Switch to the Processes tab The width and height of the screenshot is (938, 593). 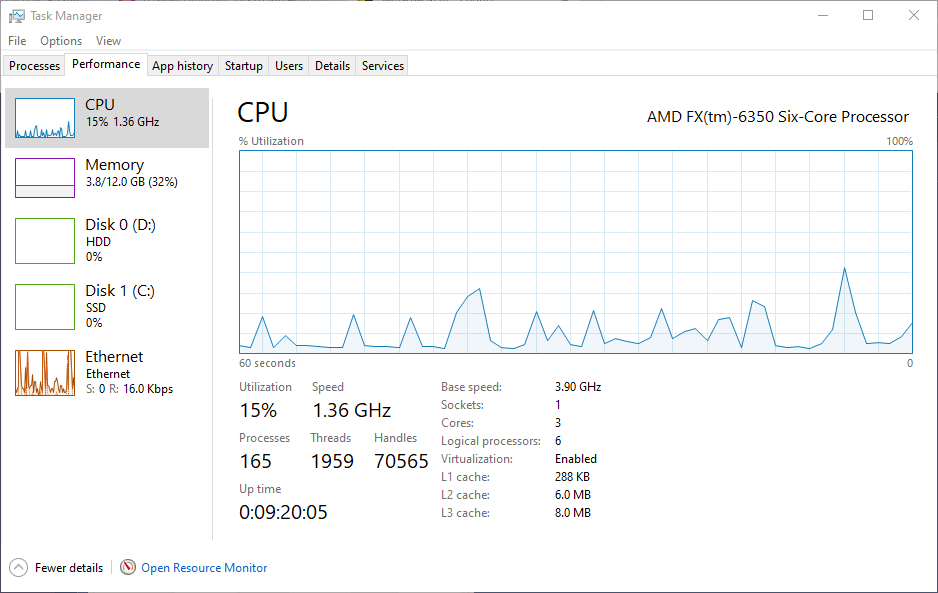(35, 66)
